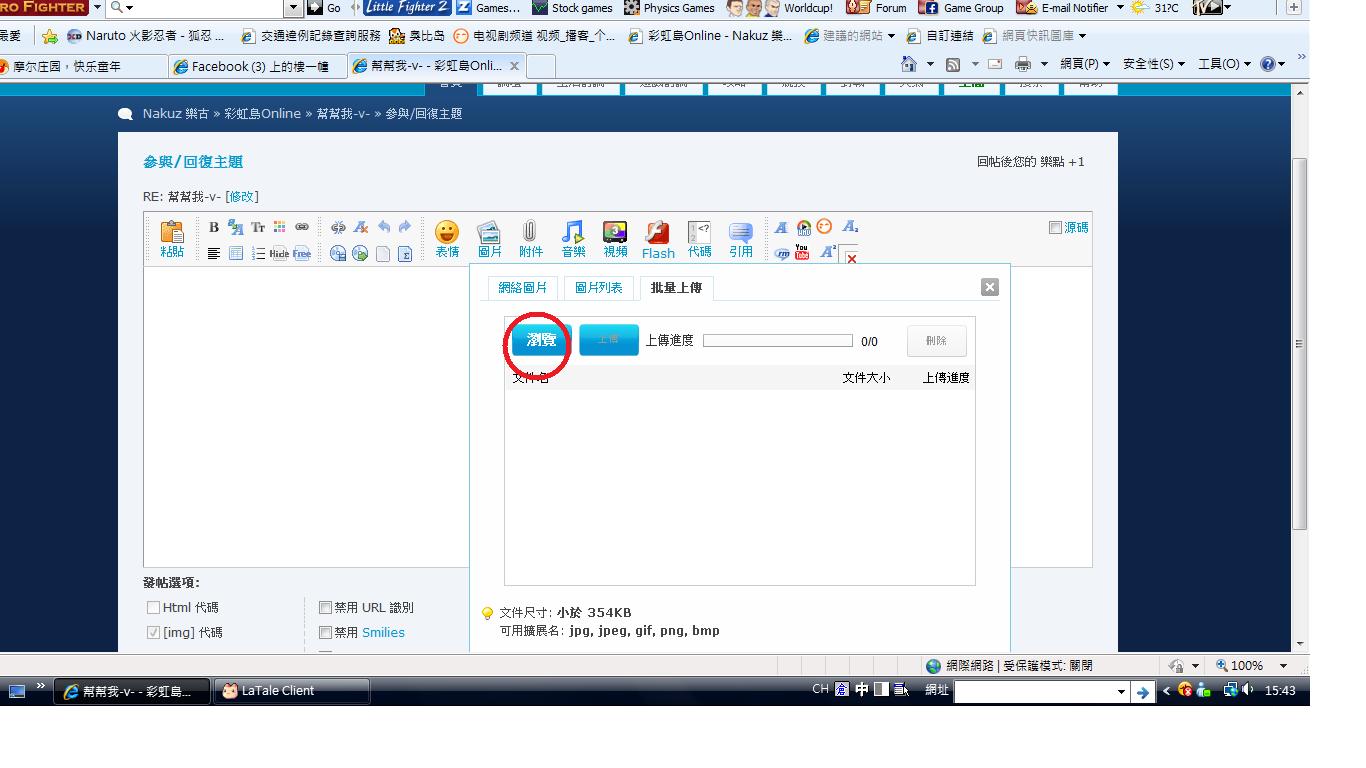This screenshot has height=768, width=1366.
Task: Open the Physics Games toolbar link
Action: [669, 8]
